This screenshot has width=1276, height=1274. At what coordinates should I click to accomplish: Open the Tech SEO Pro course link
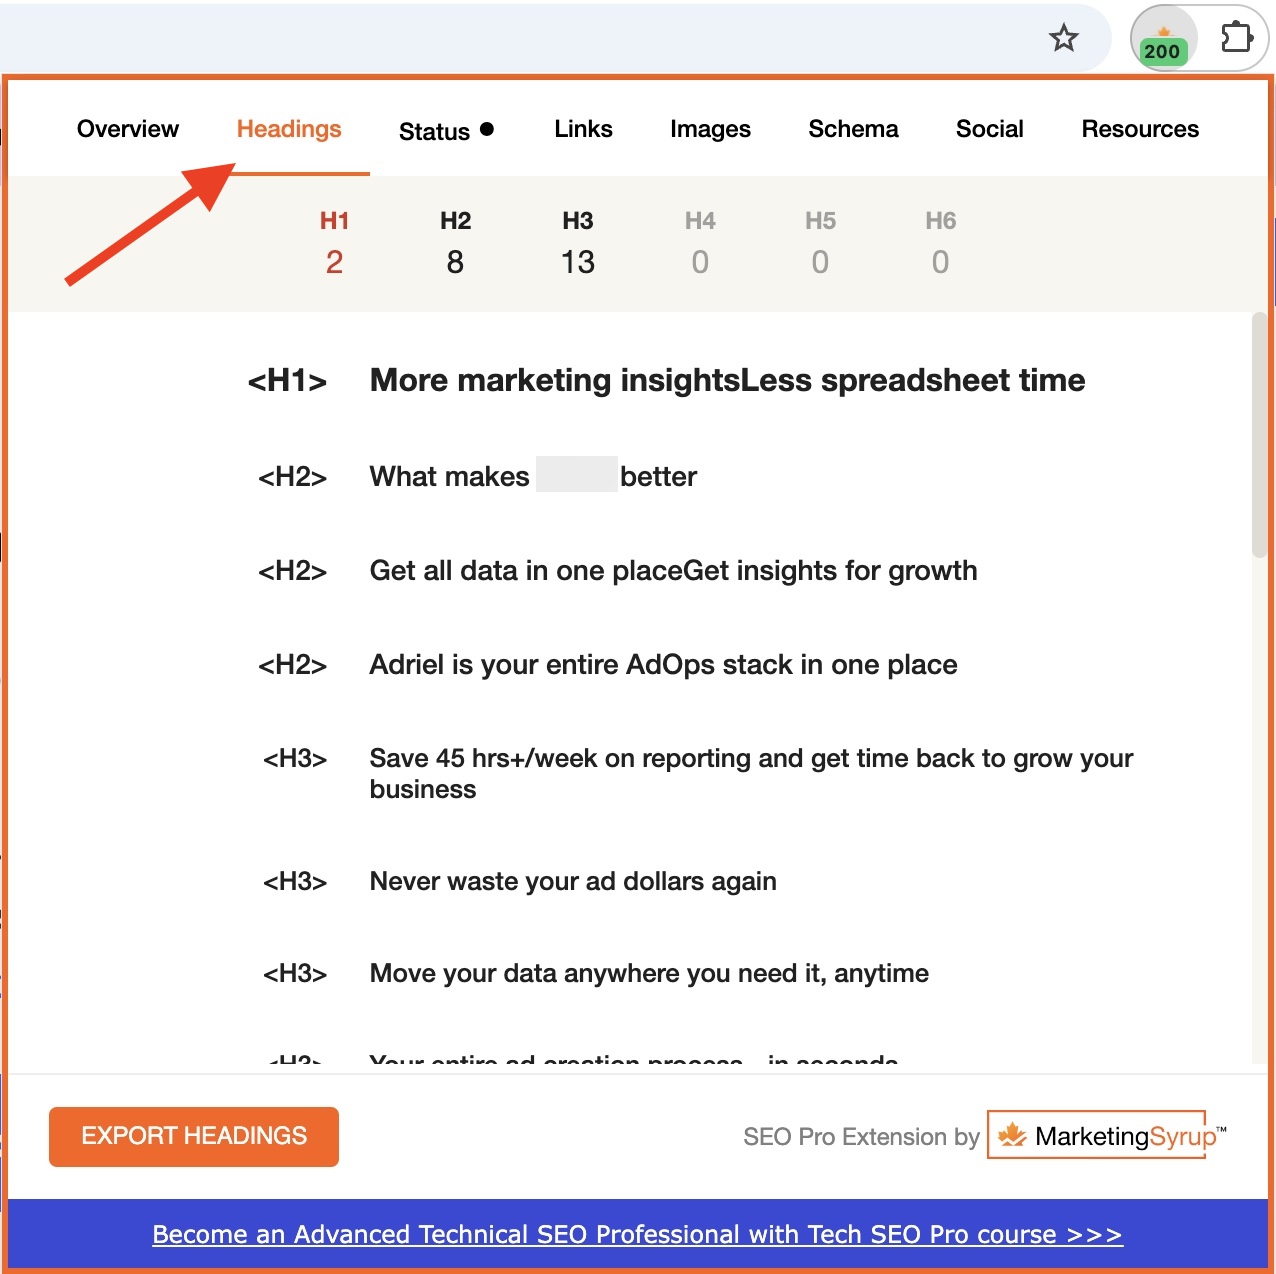click(x=637, y=1234)
